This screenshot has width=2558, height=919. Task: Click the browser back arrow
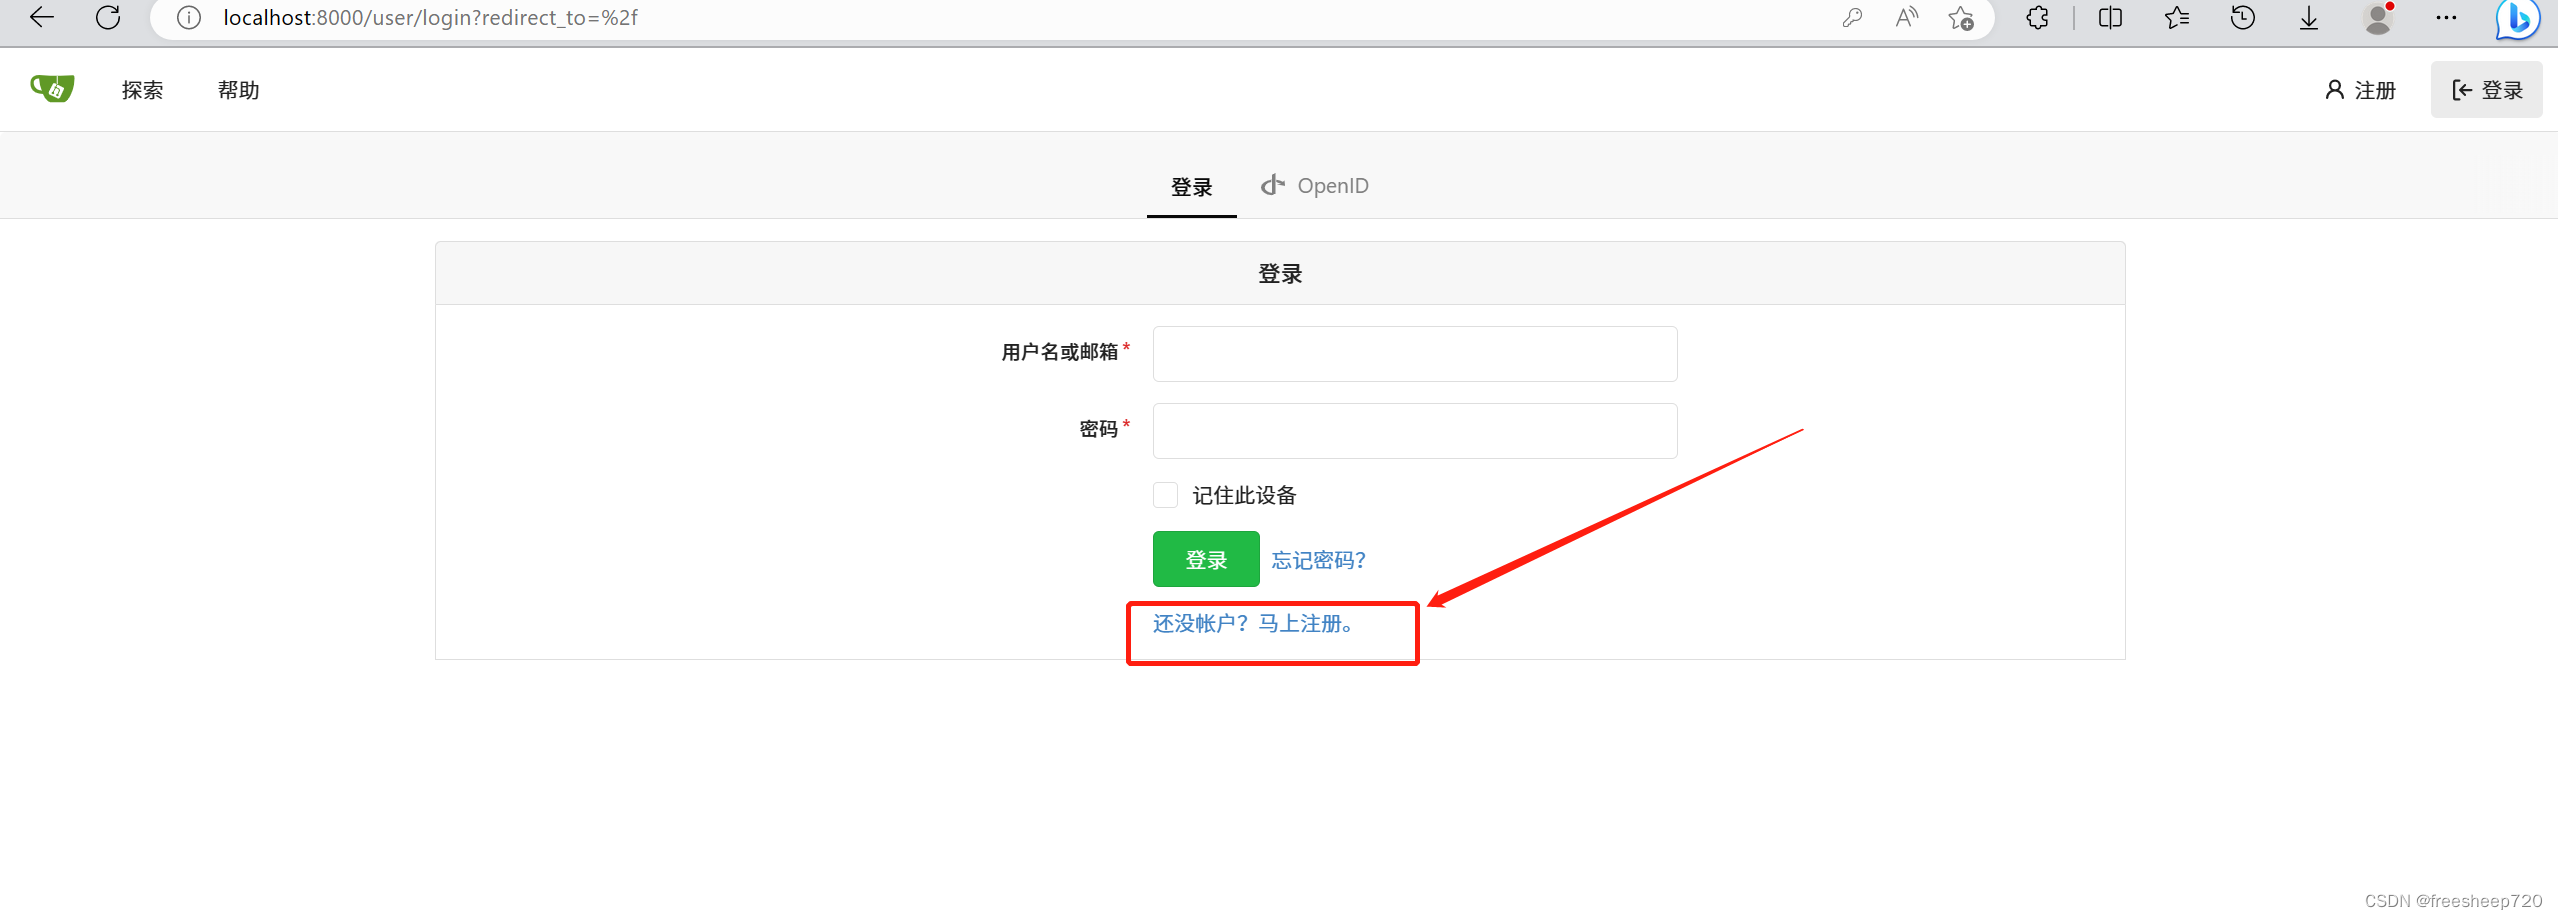pos(42,17)
